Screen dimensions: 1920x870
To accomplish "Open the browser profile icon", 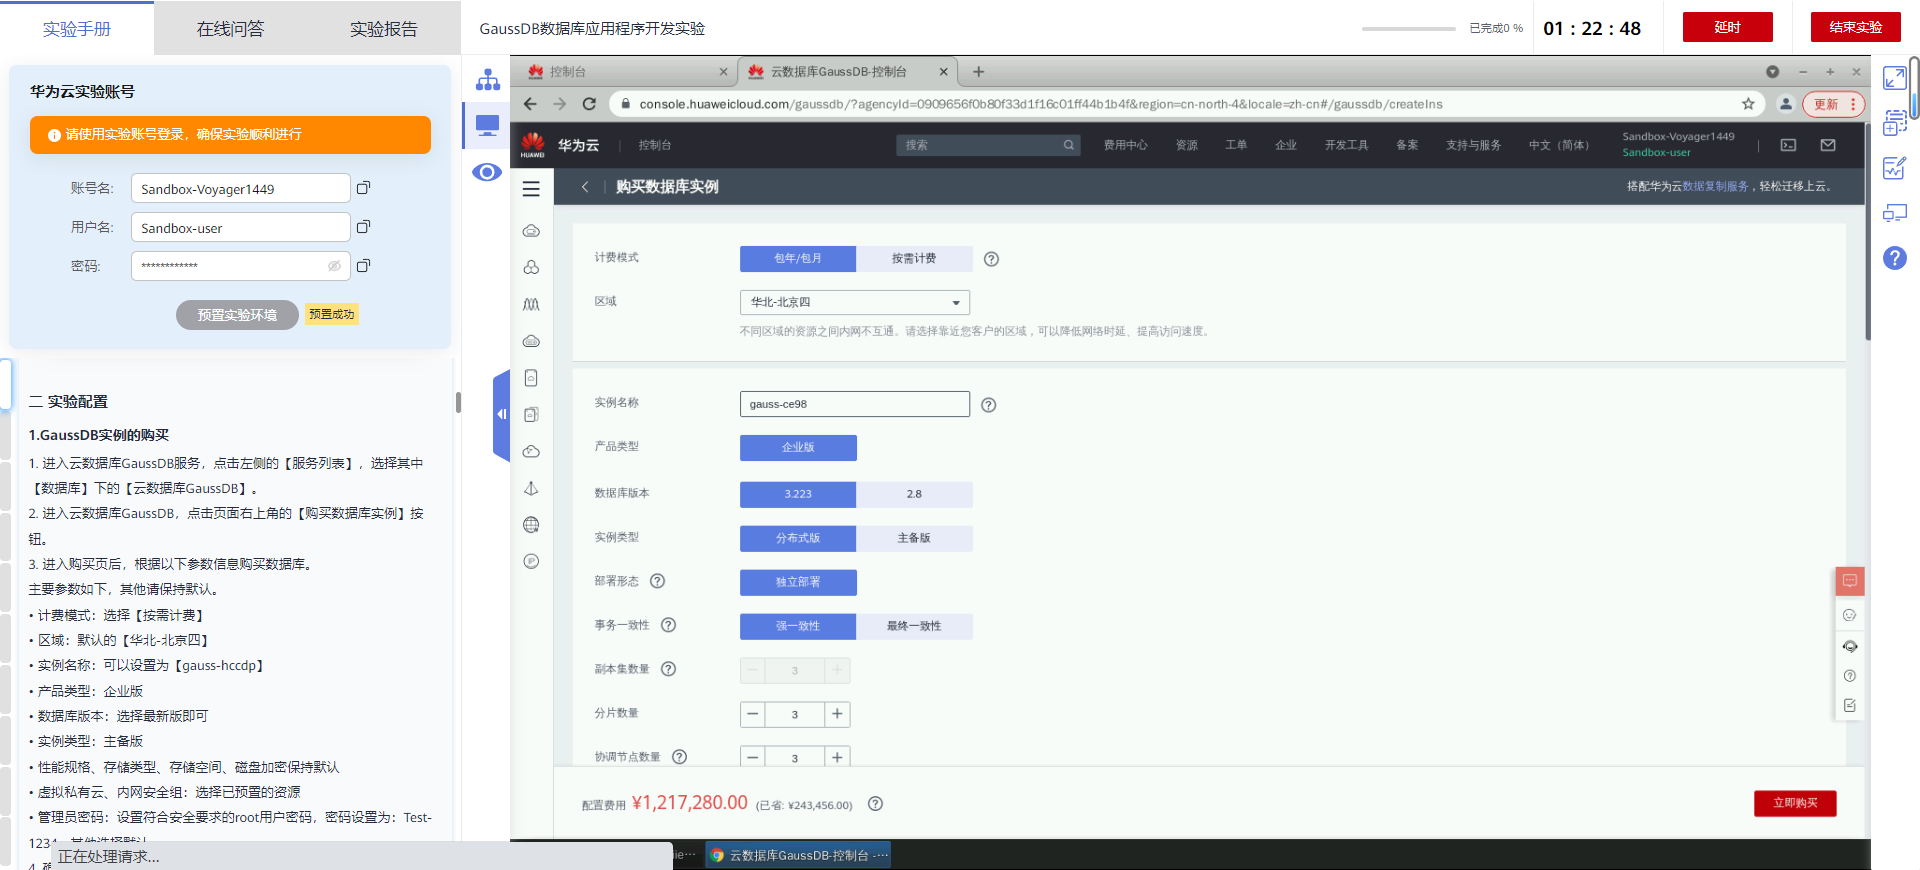I will [1785, 104].
